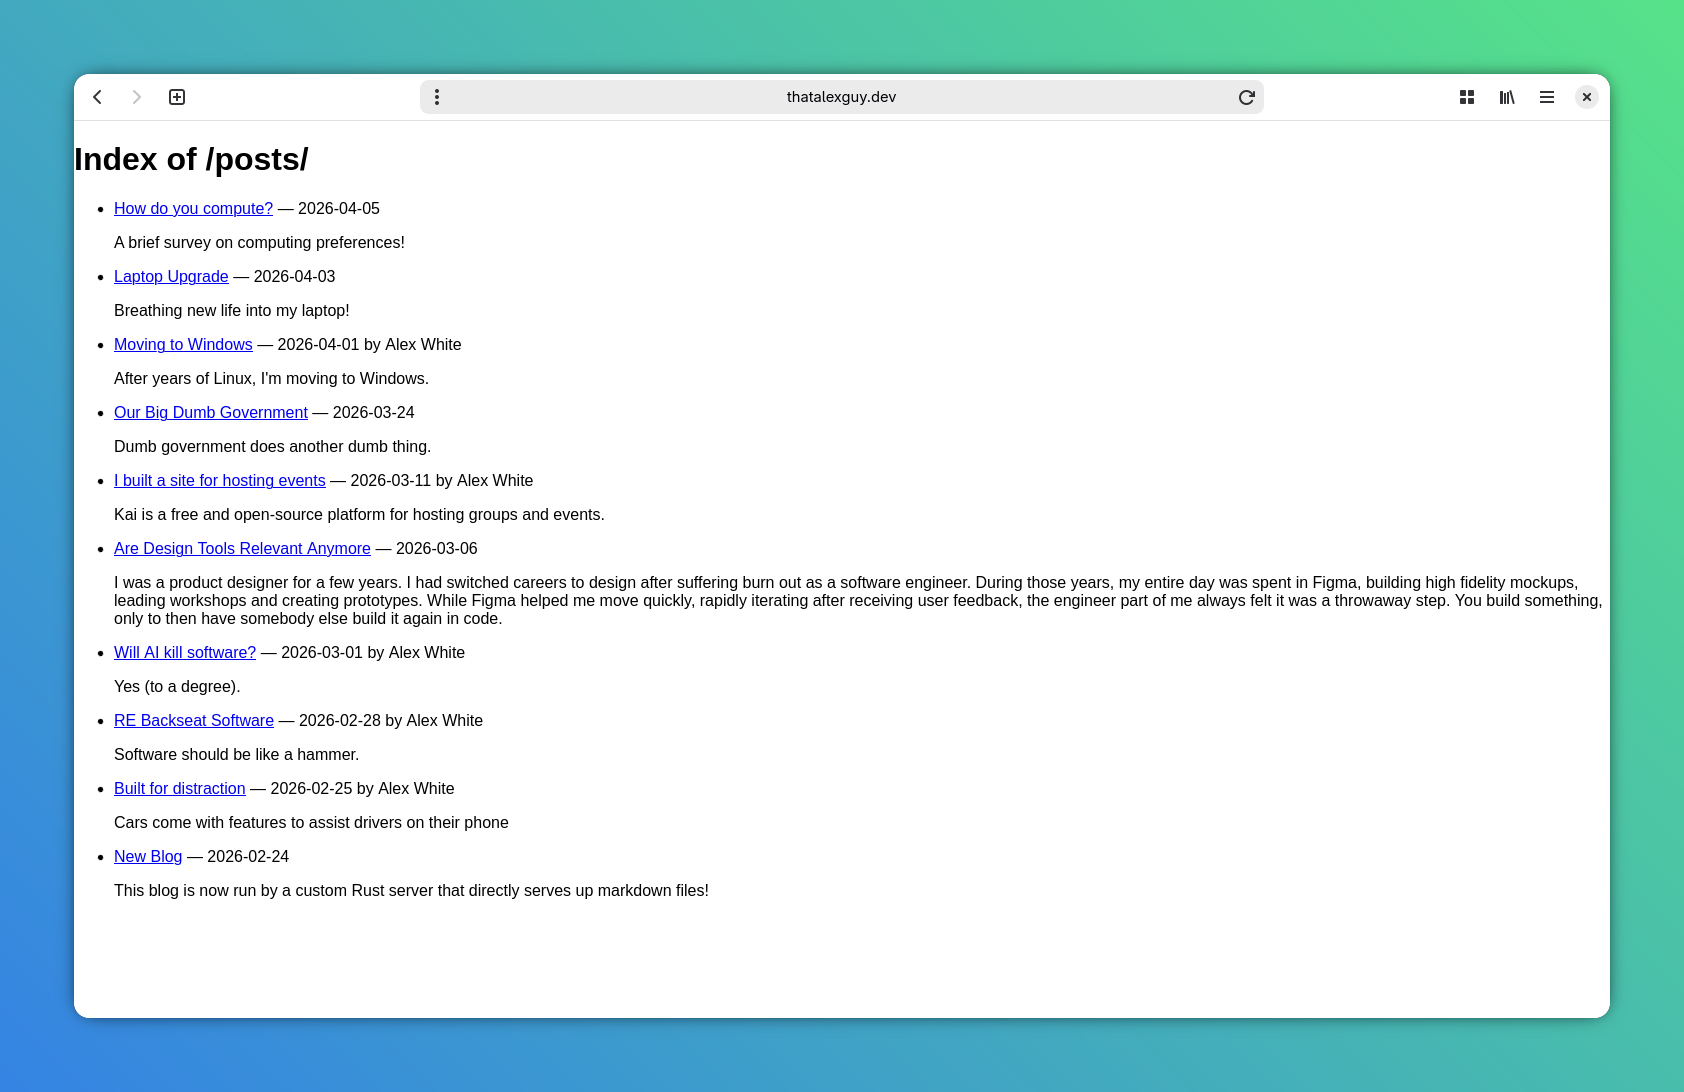Viewport: 1684px width, 1092px height.
Task: Reload the thatalexguy.dev page
Action: click(1246, 97)
